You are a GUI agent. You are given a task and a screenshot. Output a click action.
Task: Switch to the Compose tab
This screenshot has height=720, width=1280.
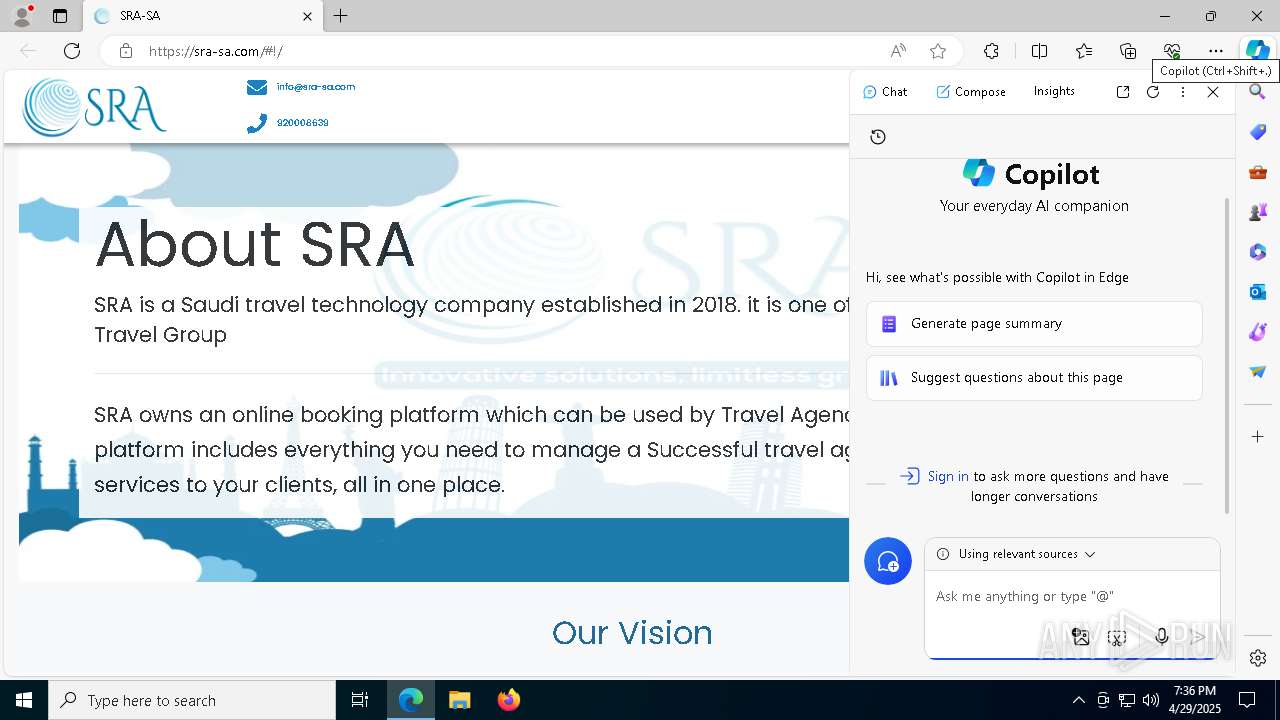click(x=971, y=91)
